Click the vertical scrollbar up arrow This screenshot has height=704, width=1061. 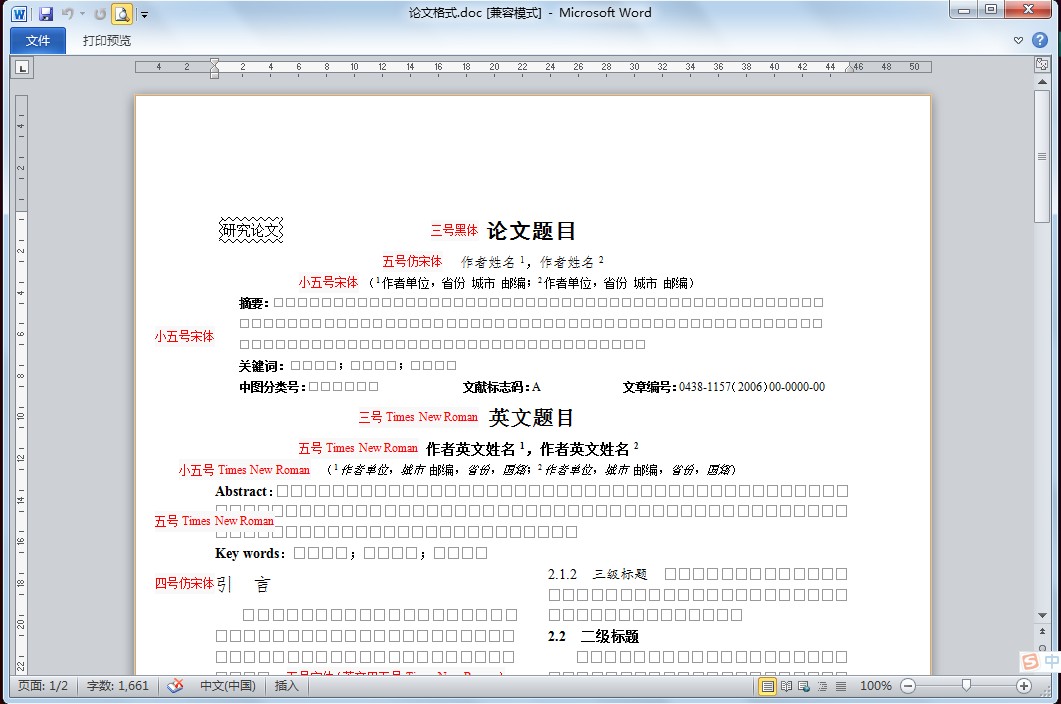[x=1042, y=82]
